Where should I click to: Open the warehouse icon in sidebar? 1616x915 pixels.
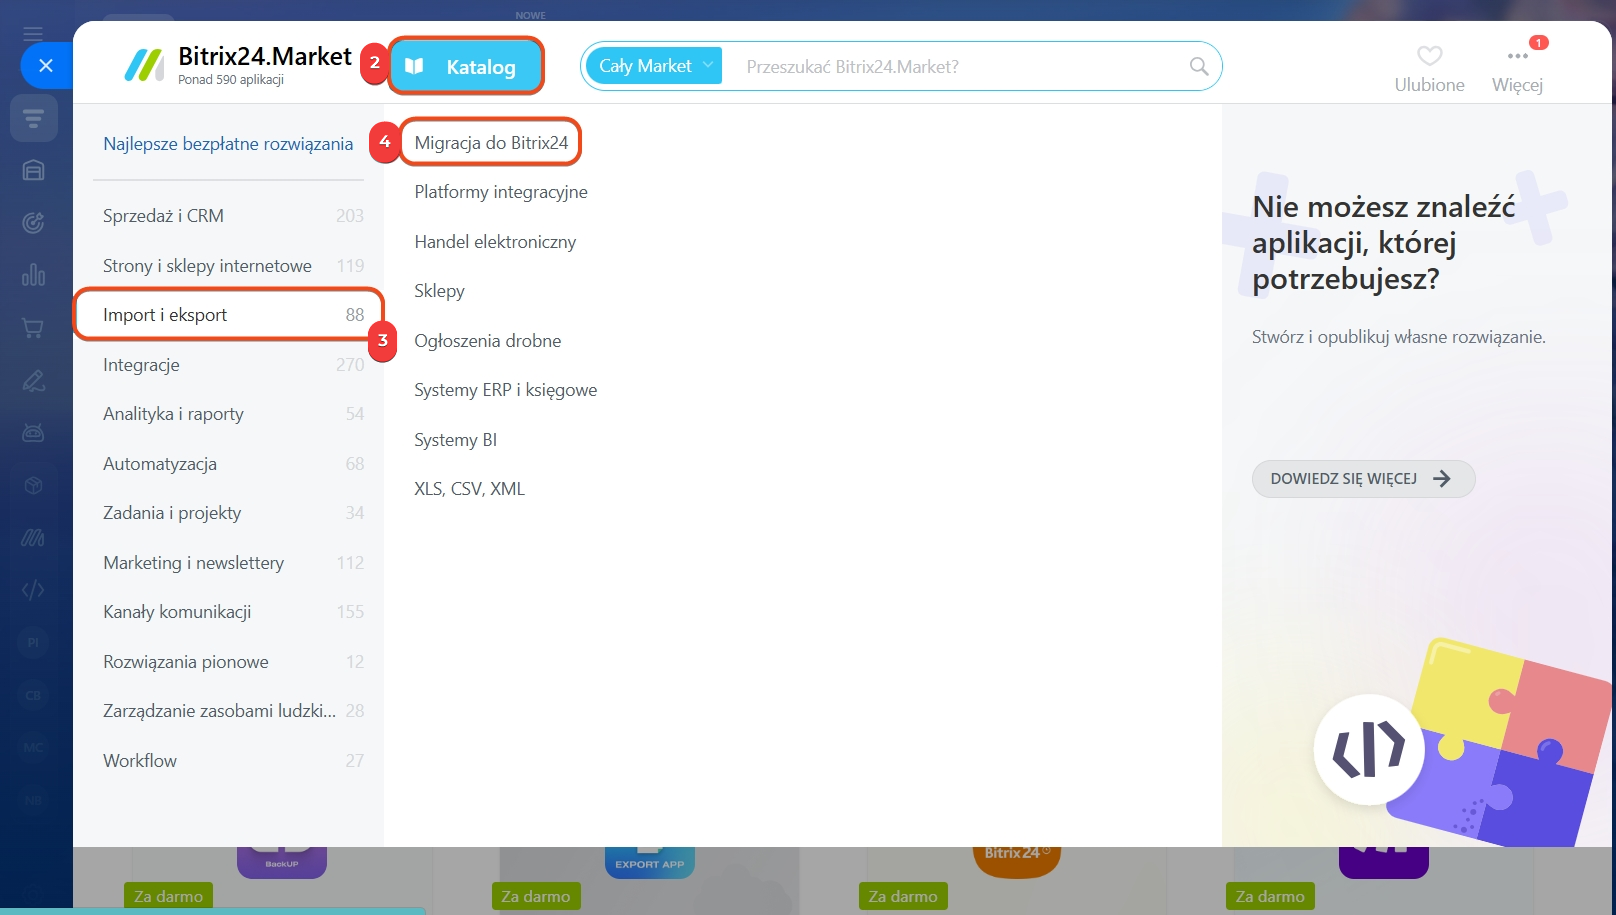click(33, 170)
